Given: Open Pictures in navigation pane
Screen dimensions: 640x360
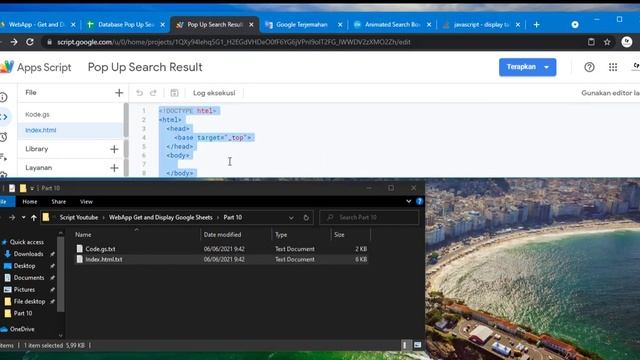Looking at the screenshot, I should tap(24, 290).
